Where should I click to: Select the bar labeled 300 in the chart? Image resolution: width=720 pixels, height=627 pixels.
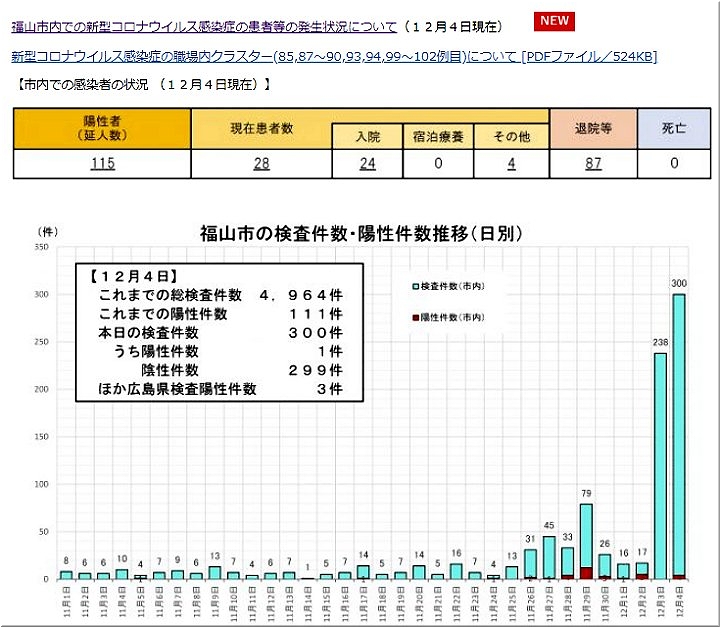point(679,436)
